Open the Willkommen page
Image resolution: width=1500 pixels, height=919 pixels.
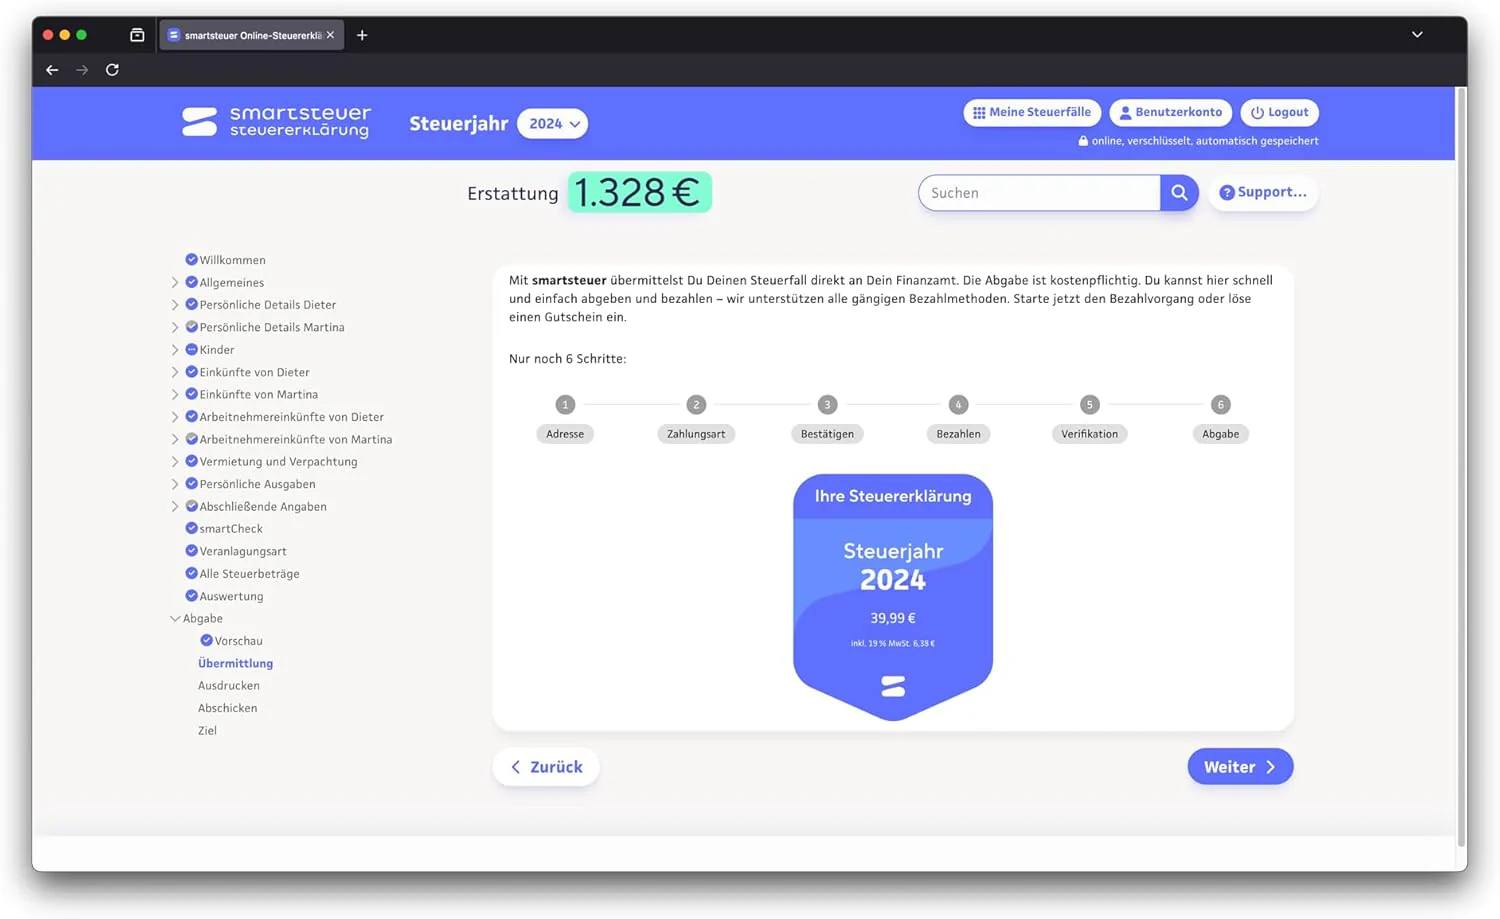[x=232, y=260]
